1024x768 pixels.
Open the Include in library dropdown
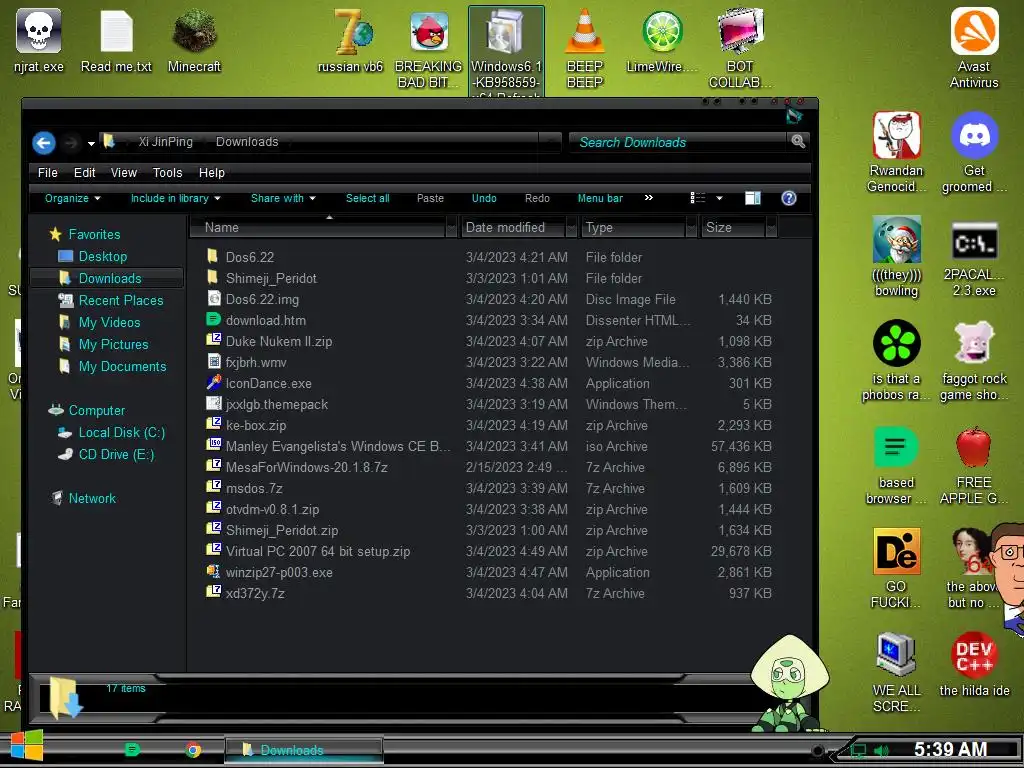176,198
